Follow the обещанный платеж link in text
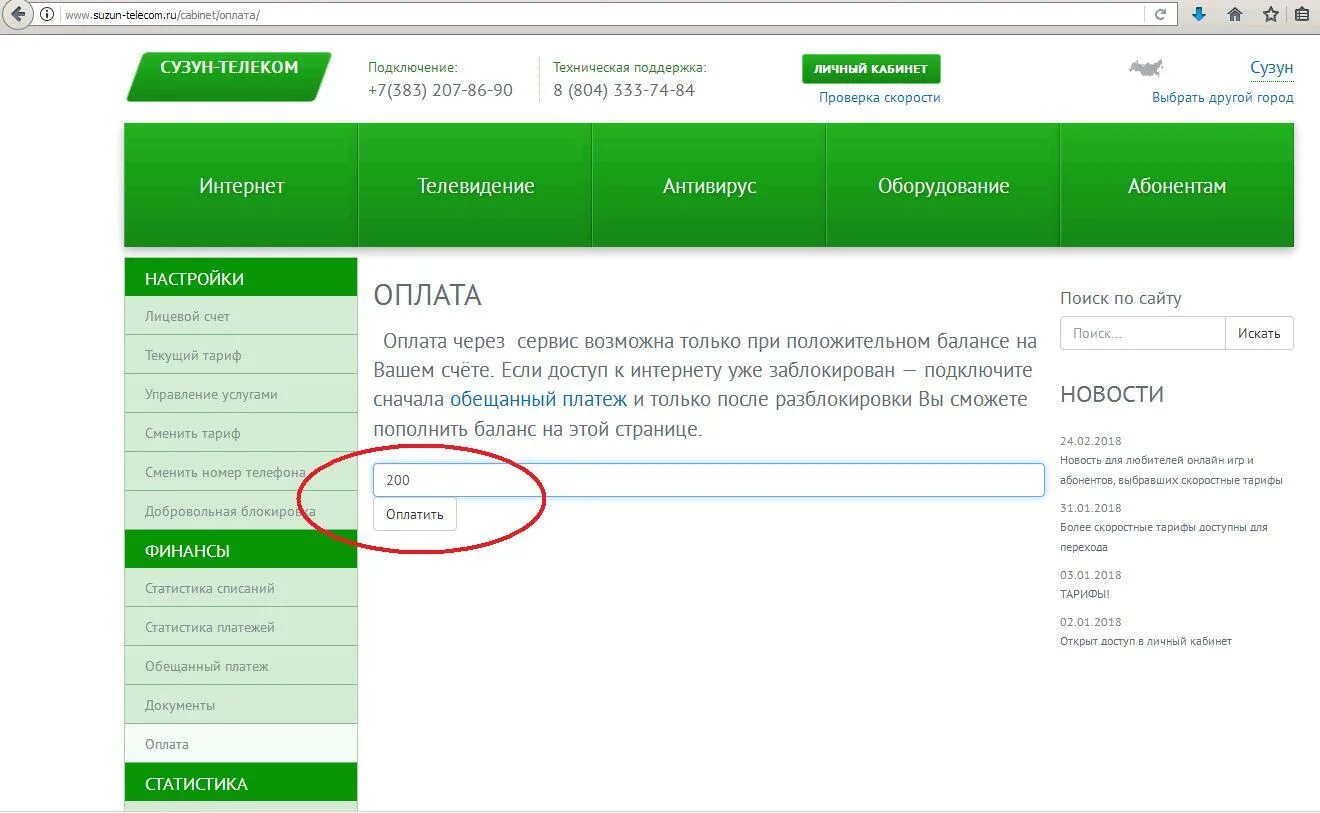 pos(539,399)
